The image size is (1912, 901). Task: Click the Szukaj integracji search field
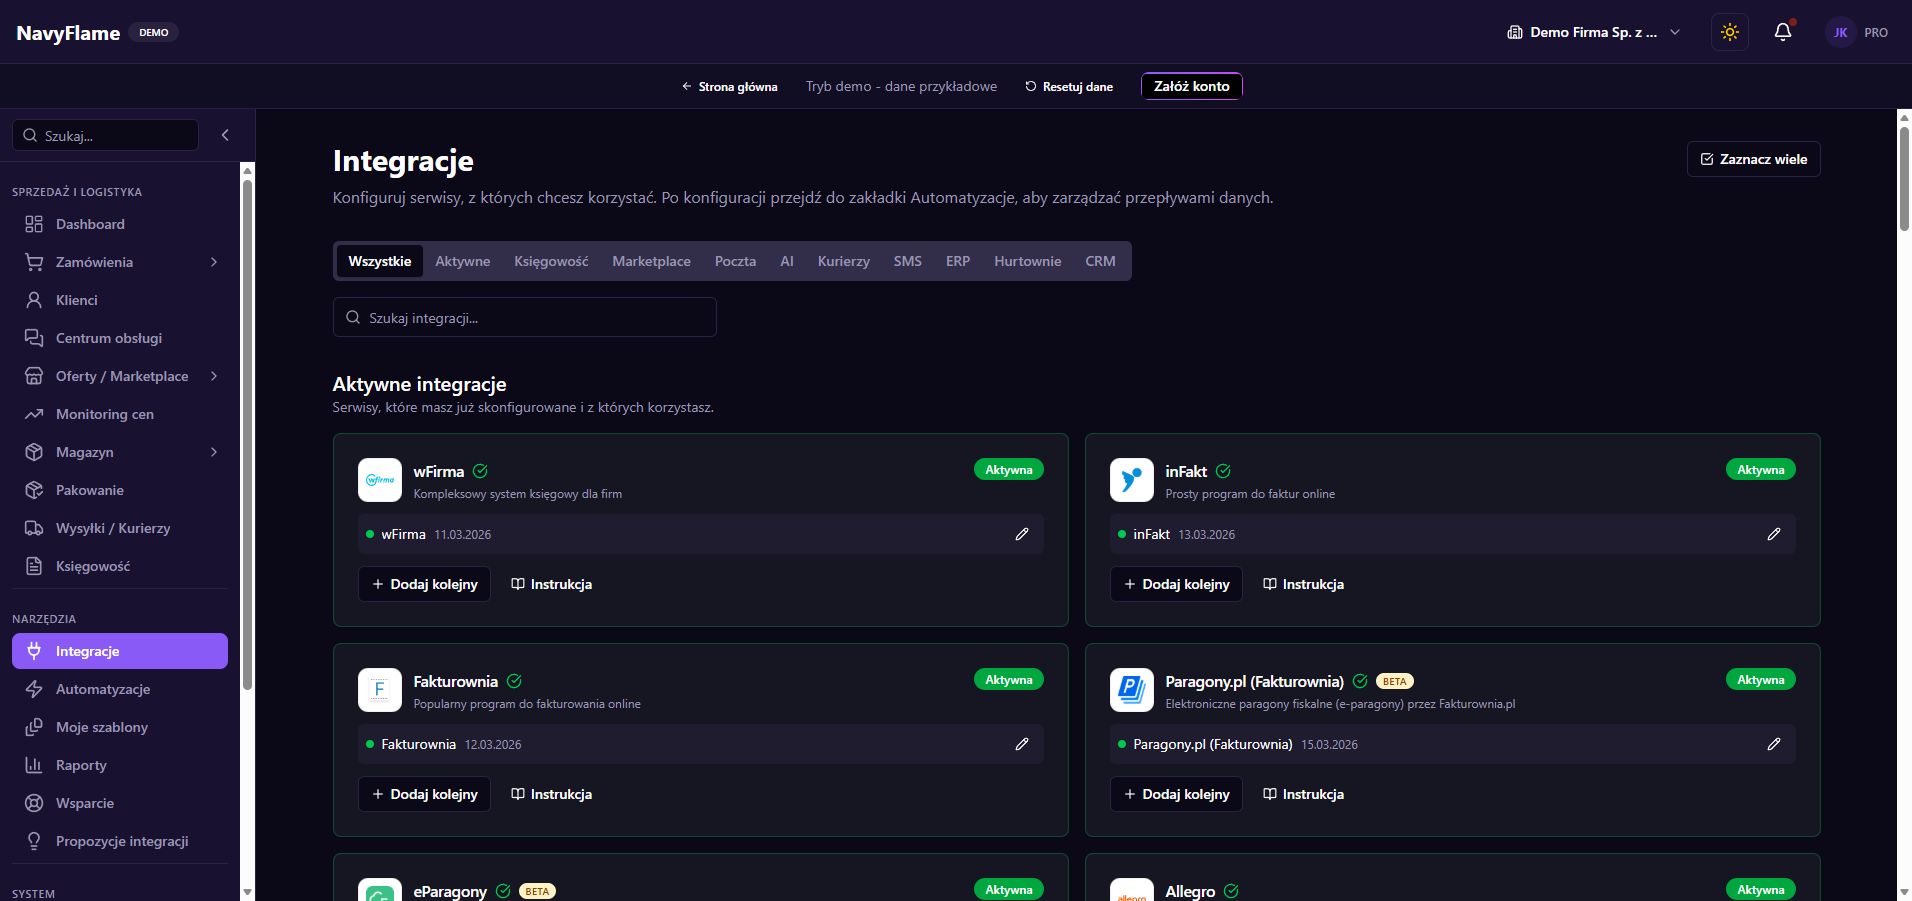coord(525,317)
